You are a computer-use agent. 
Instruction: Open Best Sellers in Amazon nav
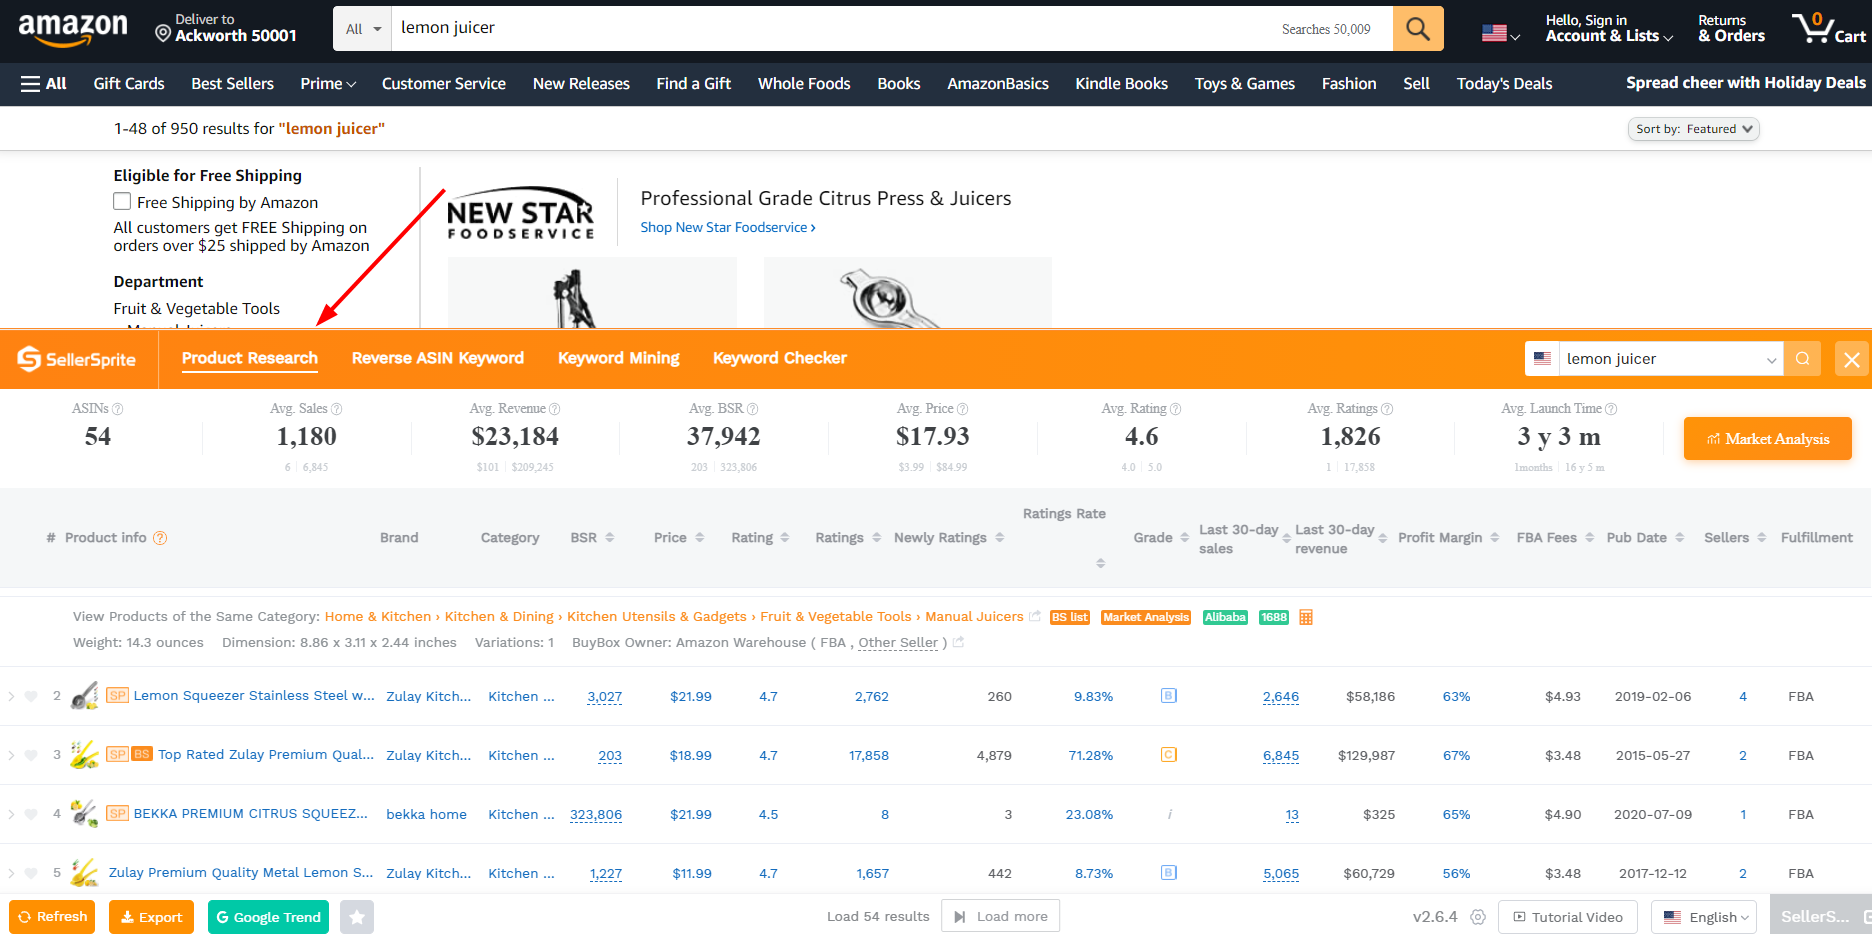pyautogui.click(x=232, y=84)
